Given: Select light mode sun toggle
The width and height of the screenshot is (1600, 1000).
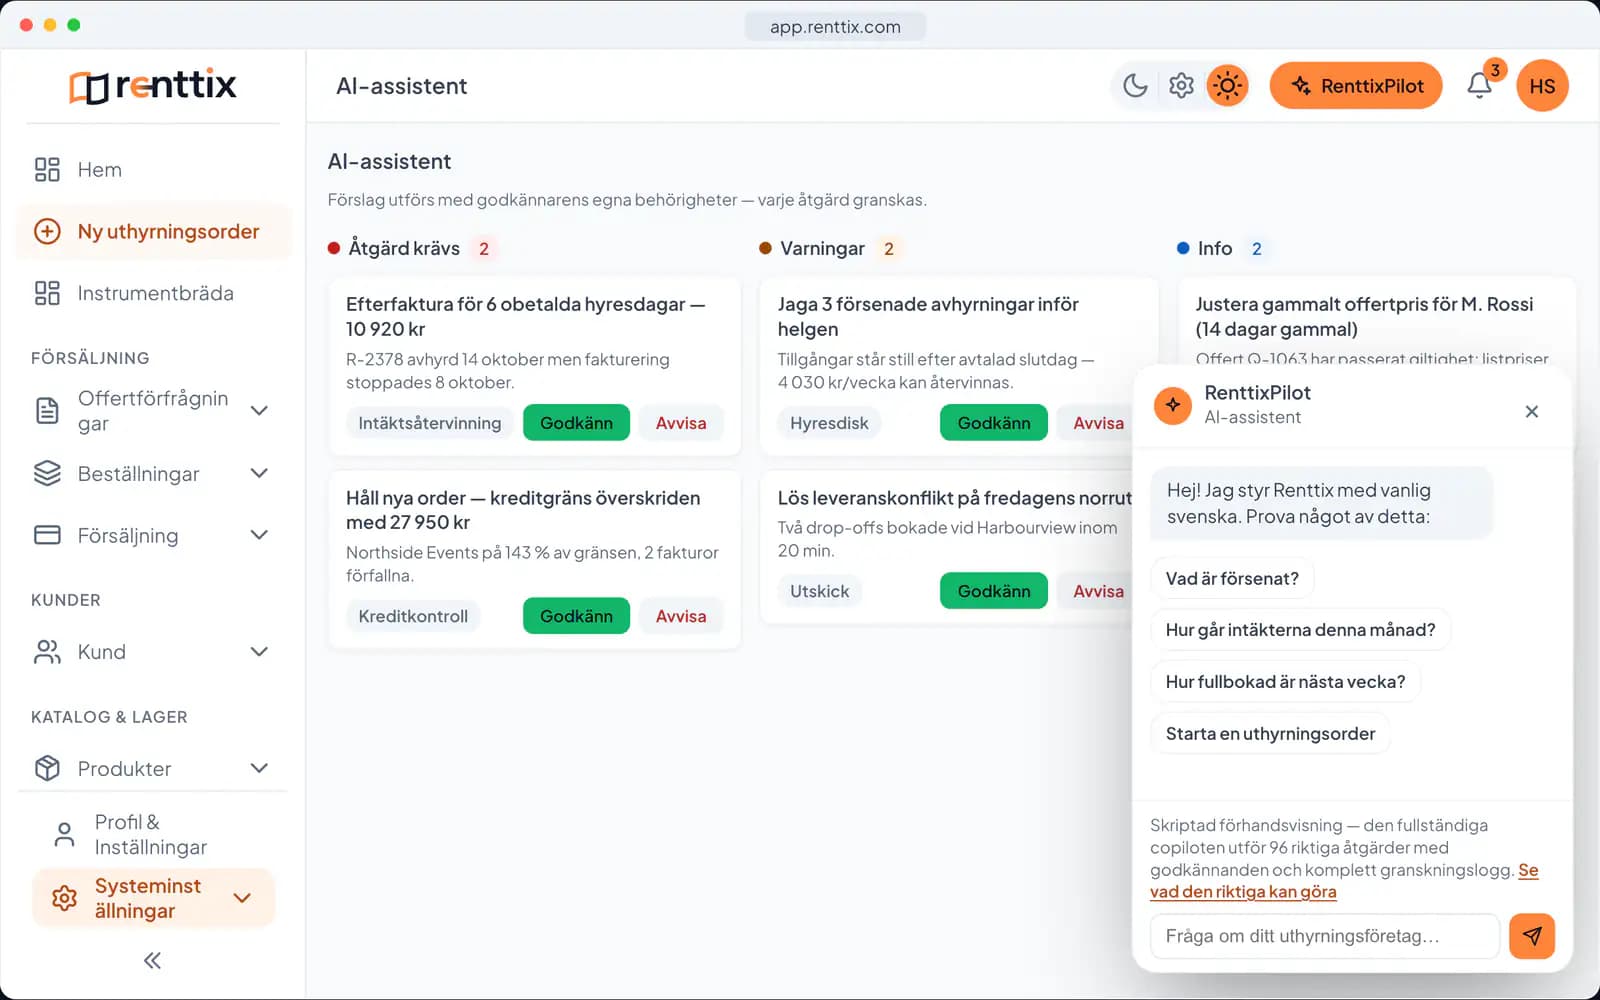Looking at the screenshot, I should 1227,86.
